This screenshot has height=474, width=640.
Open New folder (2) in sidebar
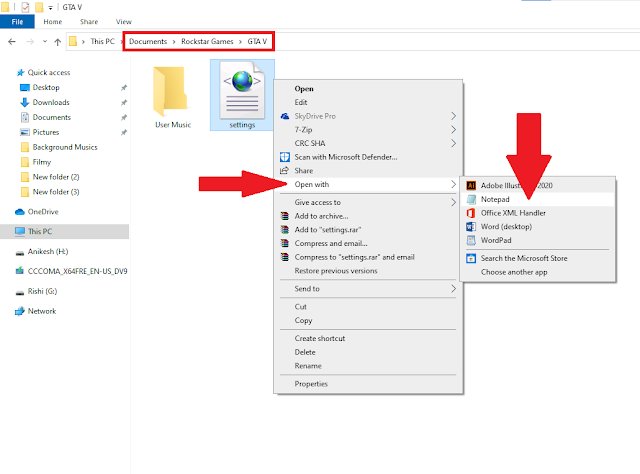pos(56,177)
